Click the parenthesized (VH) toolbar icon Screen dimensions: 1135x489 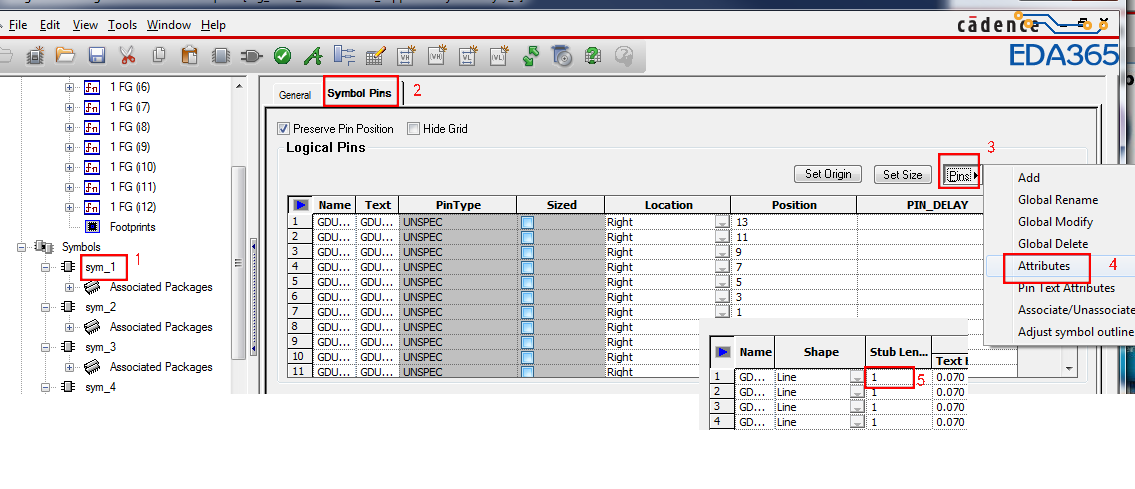pos(437,55)
